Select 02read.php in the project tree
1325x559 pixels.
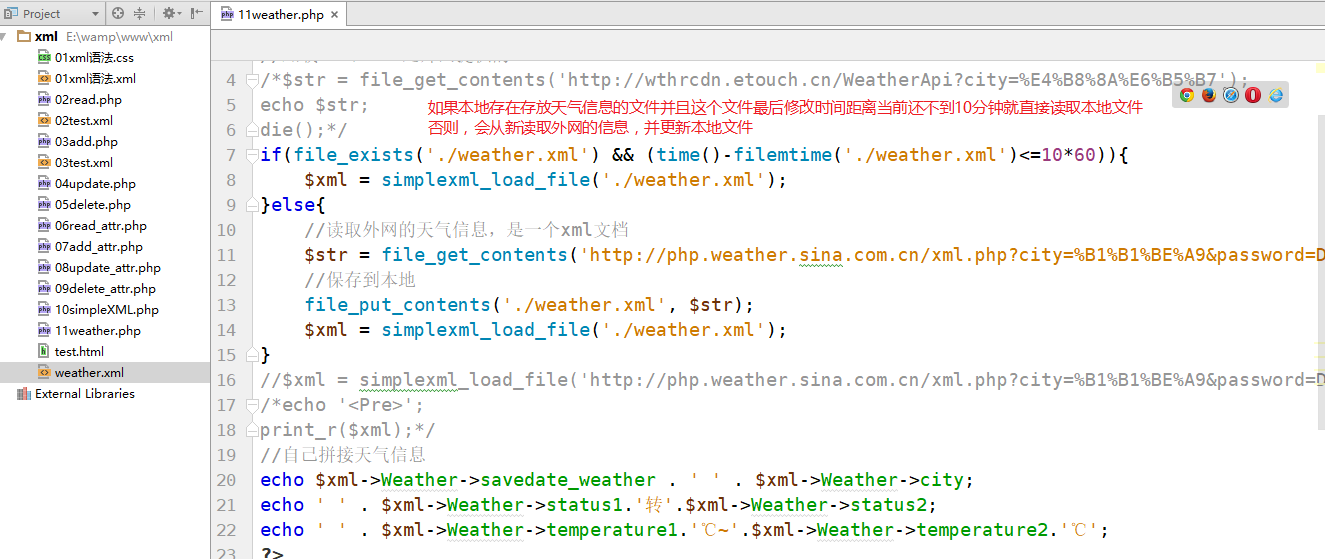[88, 100]
